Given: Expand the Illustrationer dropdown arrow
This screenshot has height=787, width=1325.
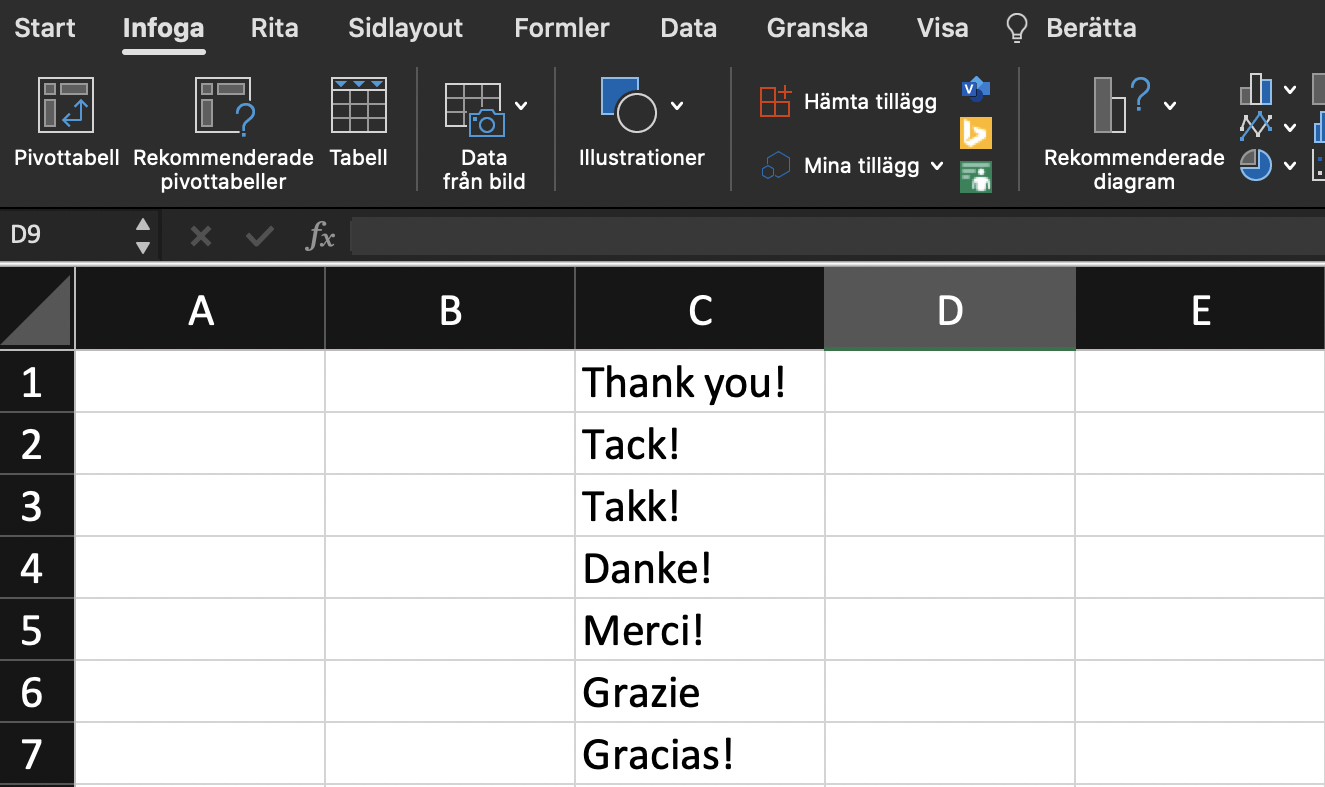Looking at the screenshot, I should 677,106.
